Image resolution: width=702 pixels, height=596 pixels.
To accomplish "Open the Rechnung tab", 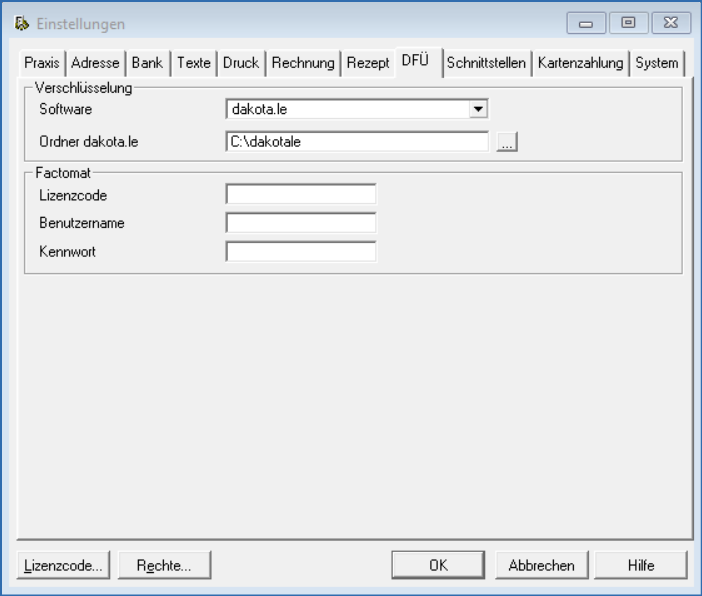I will point(304,63).
